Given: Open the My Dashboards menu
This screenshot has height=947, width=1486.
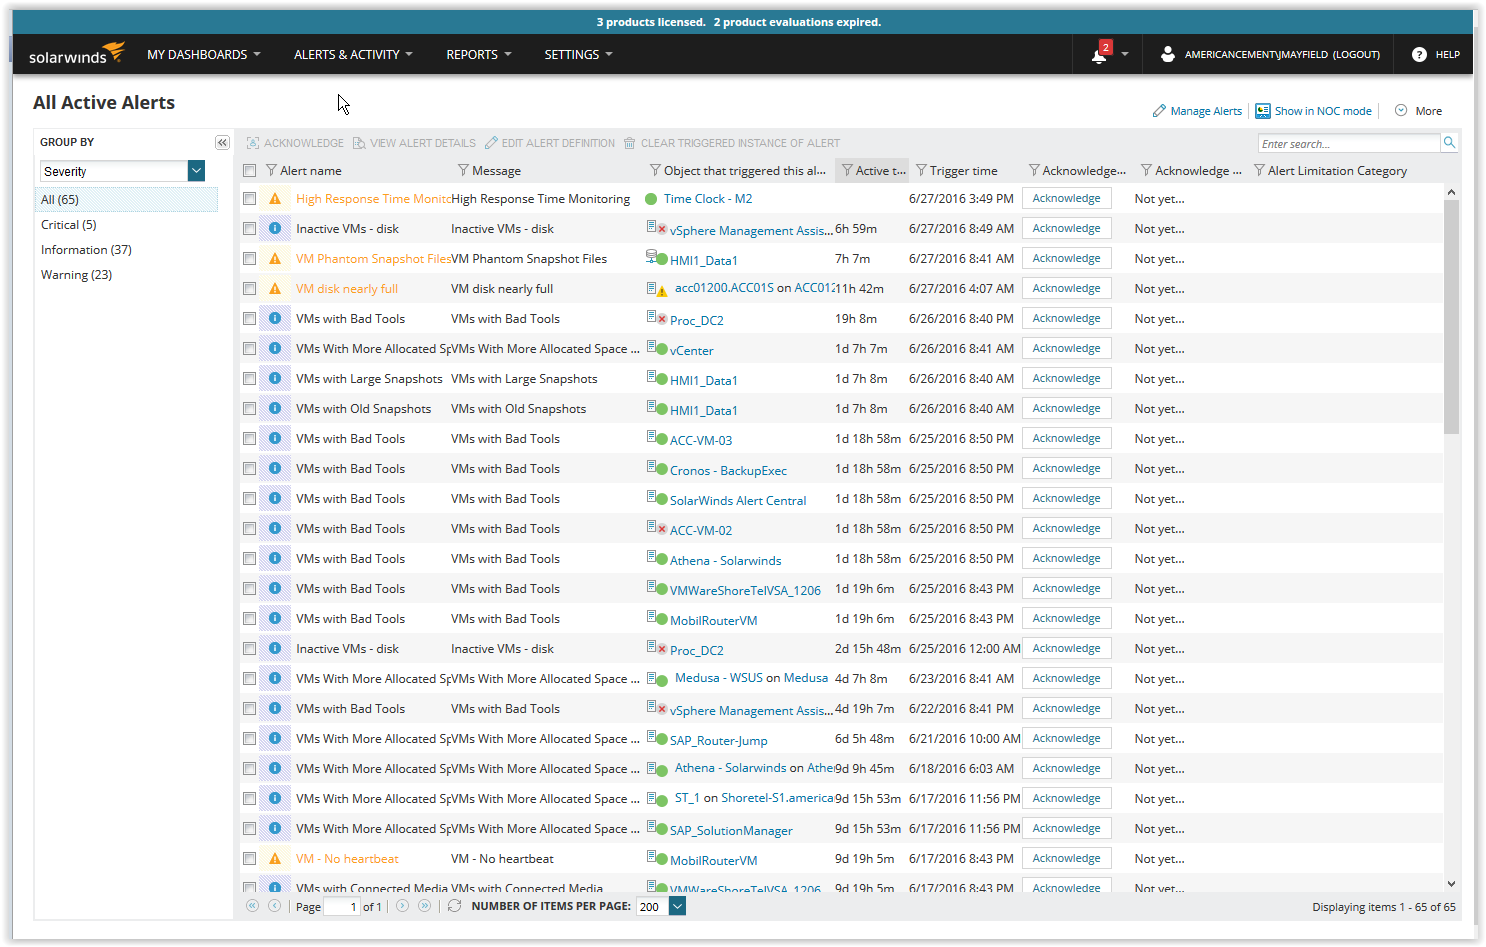Looking at the screenshot, I should click(203, 55).
